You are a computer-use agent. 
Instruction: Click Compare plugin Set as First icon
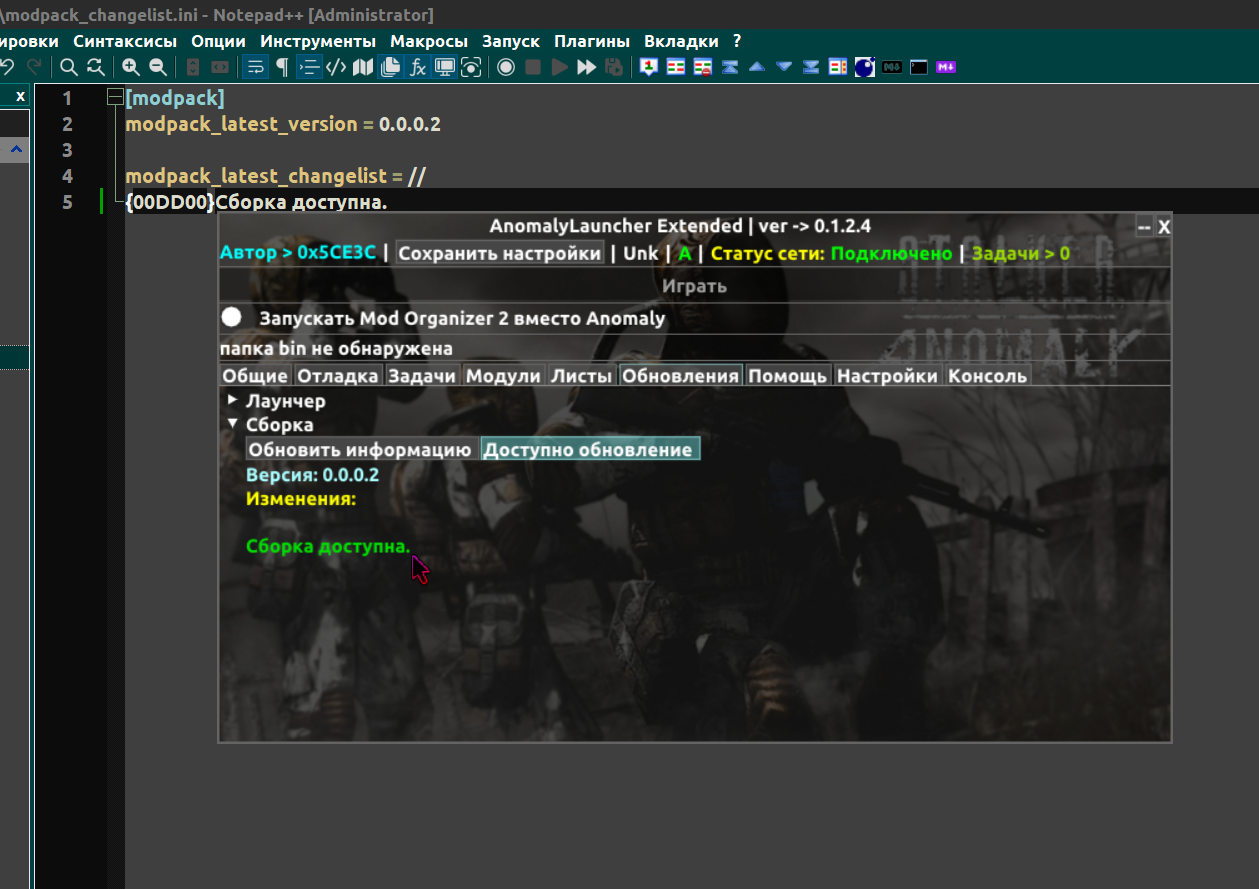point(649,67)
